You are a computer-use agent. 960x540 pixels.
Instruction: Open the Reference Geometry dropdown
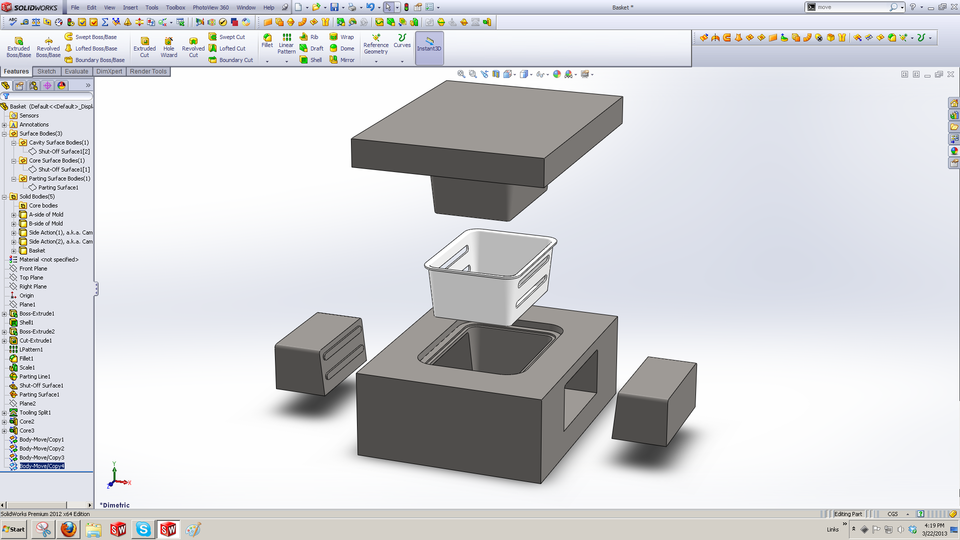point(376,60)
